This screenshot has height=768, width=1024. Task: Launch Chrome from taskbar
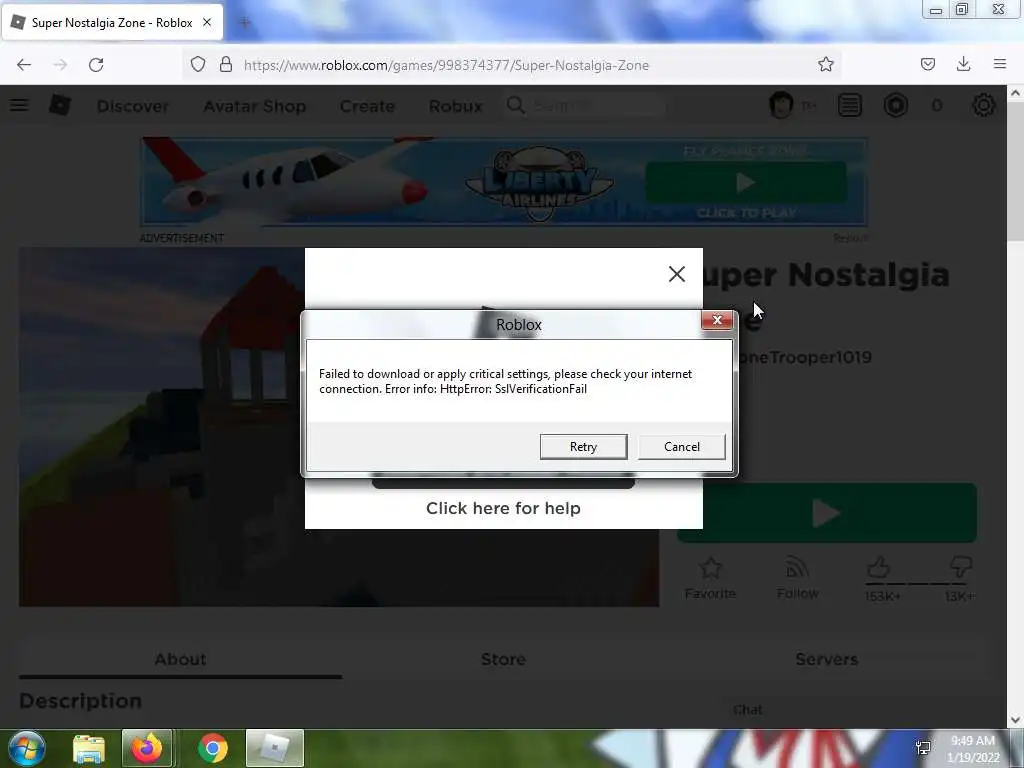point(213,748)
